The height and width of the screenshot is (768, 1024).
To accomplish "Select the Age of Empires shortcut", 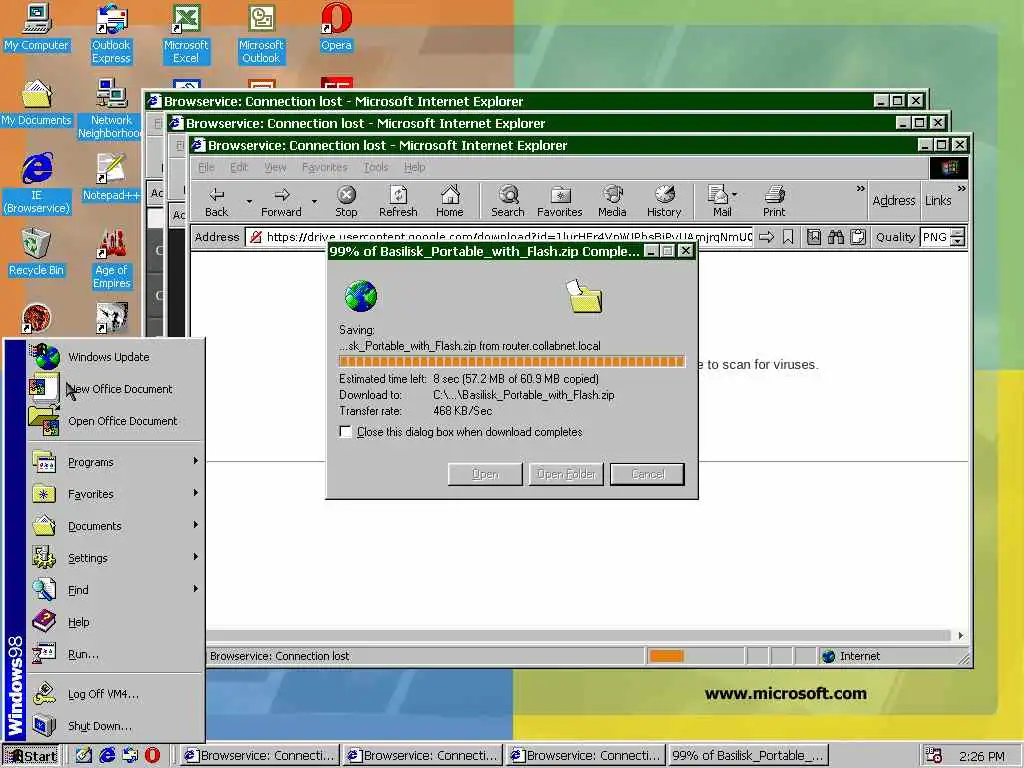I will (112, 259).
